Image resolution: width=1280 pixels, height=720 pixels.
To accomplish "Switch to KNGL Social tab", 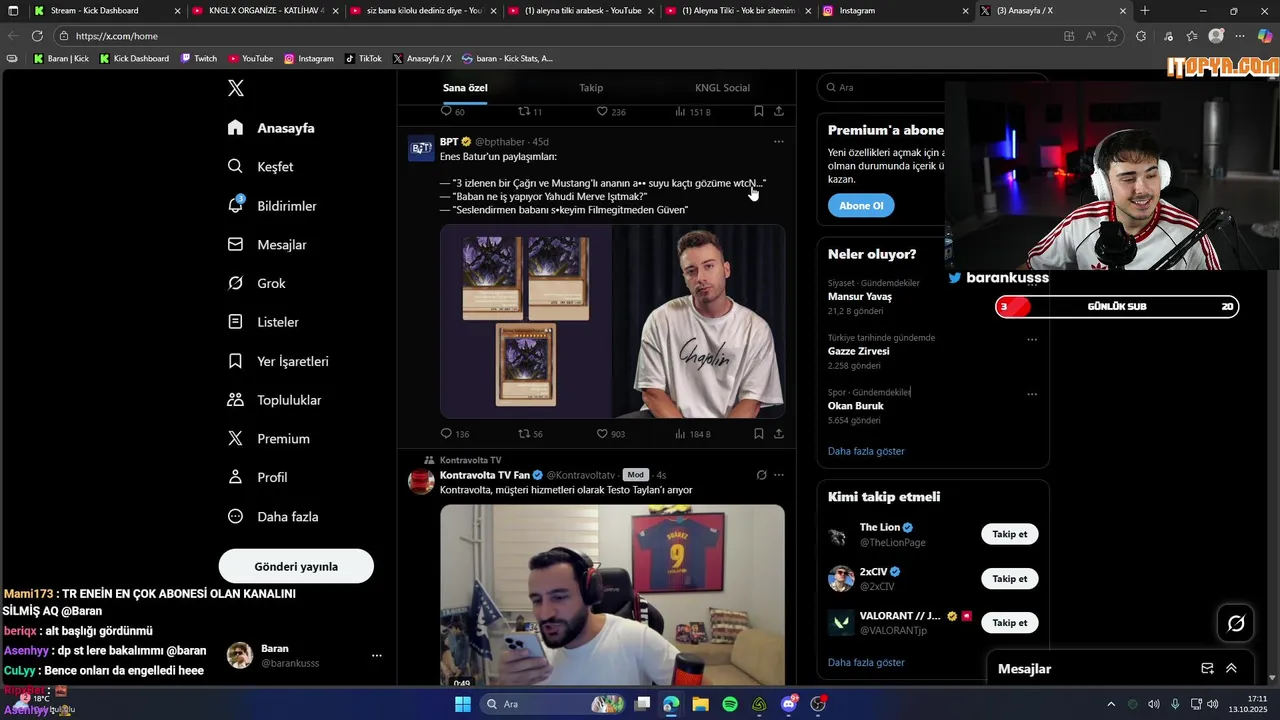I will coord(722,88).
